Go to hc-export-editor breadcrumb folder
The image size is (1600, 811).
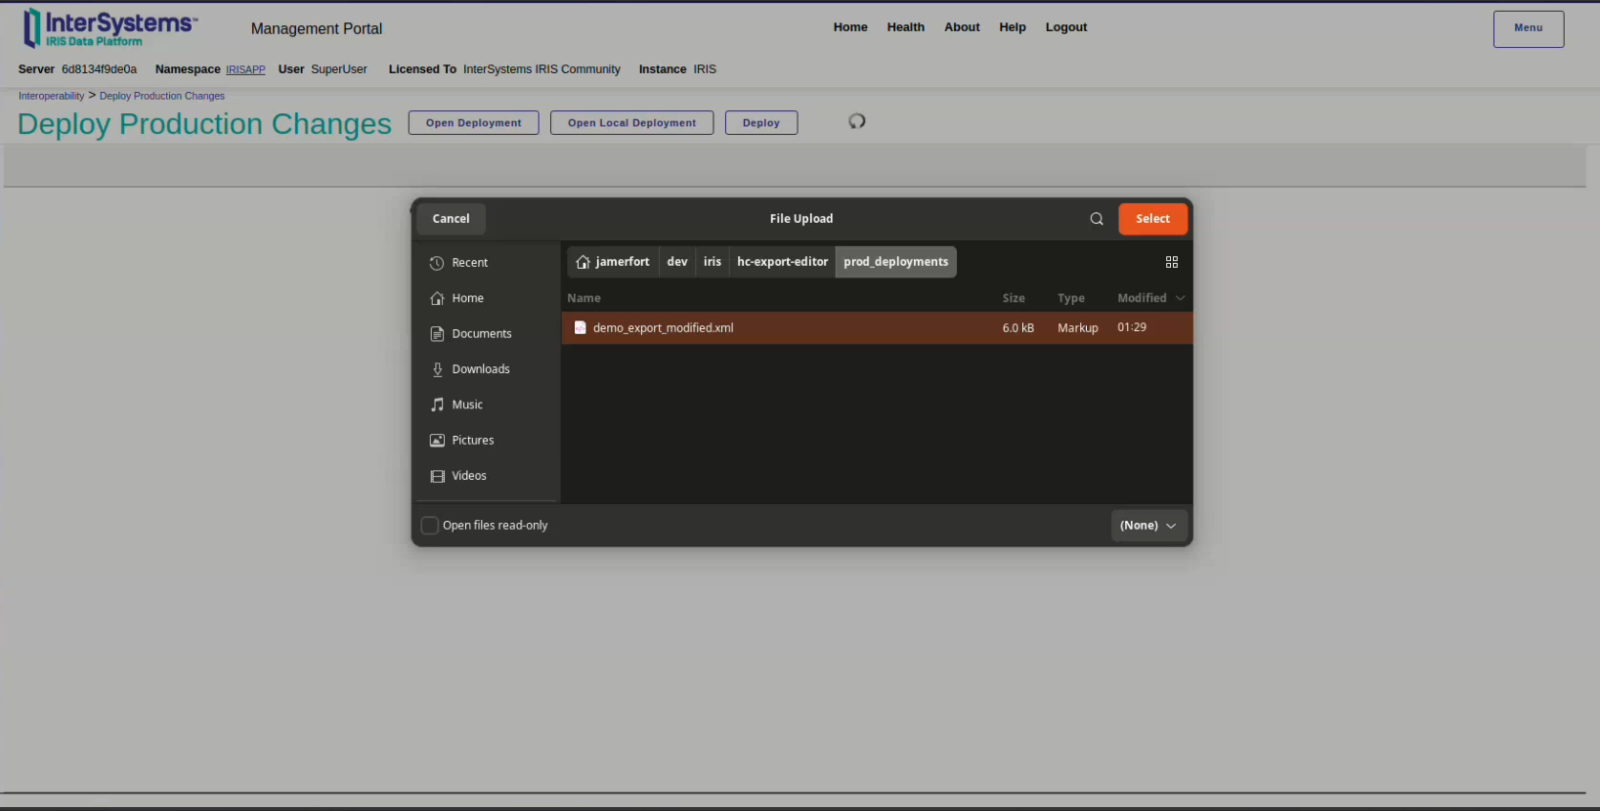[782, 262]
